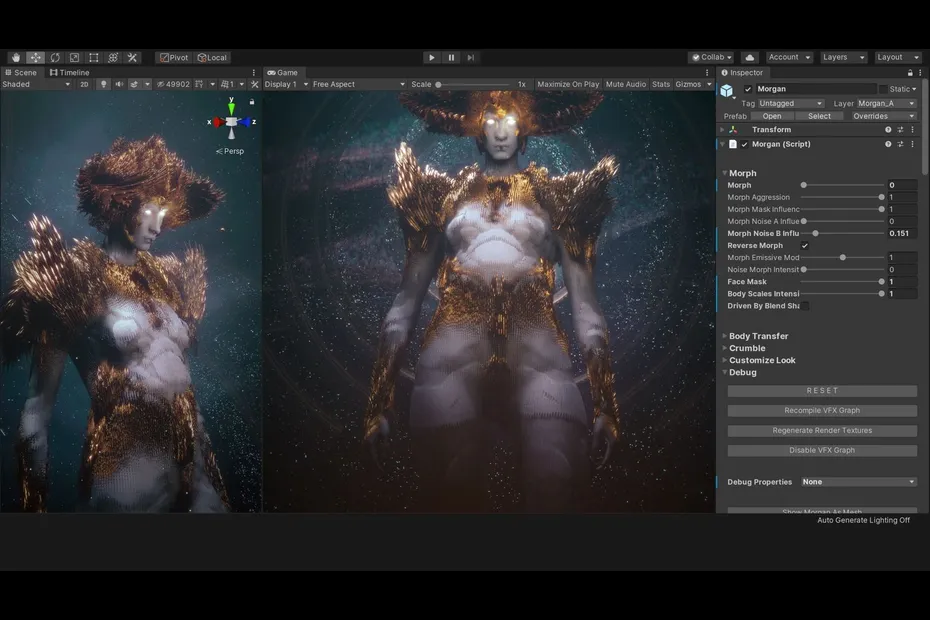
Task: Open the Layers dropdown
Action: coord(843,58)
